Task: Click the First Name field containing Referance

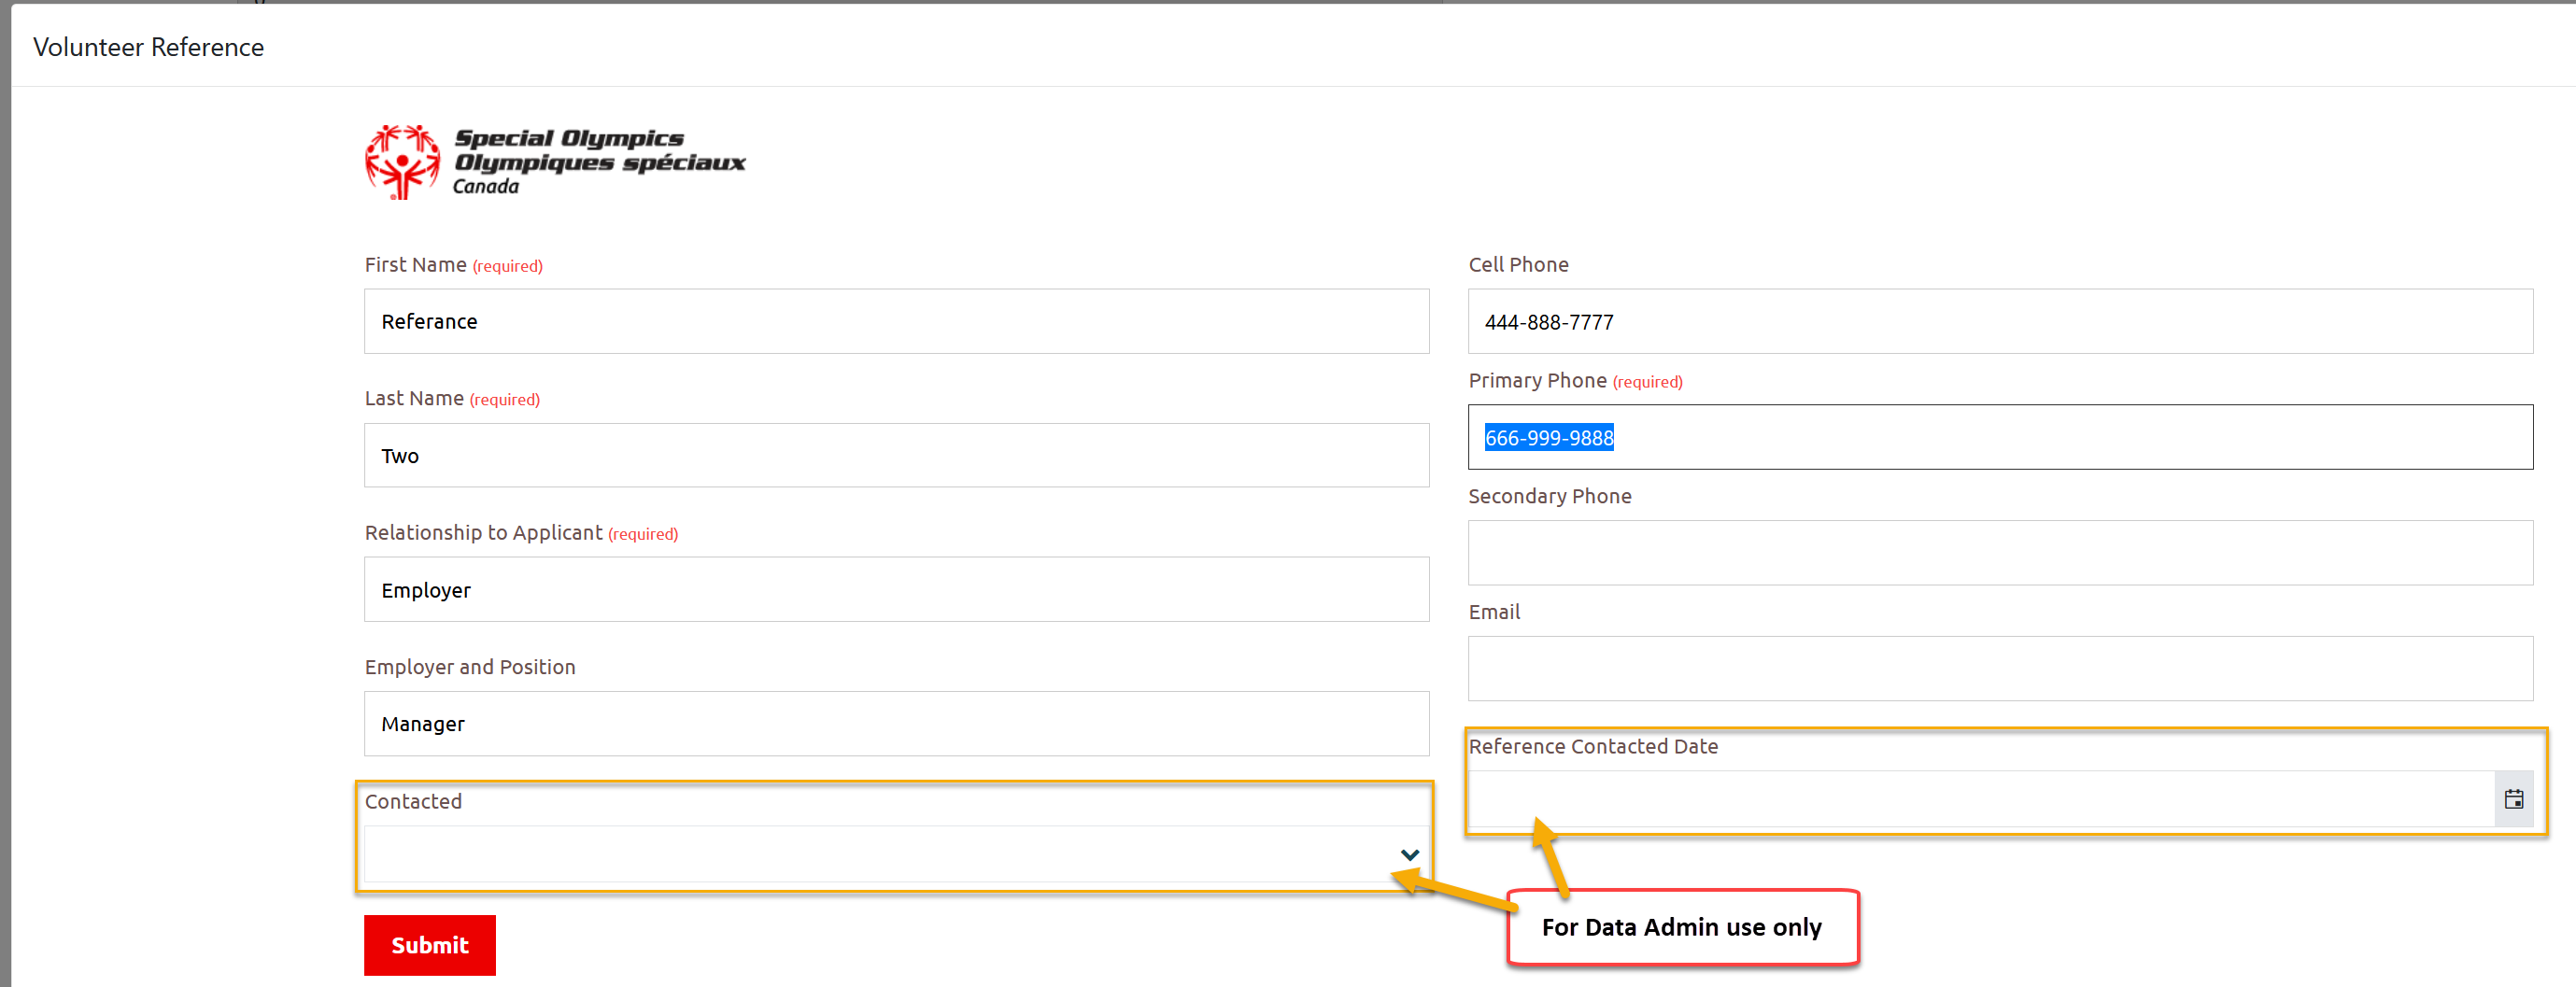Action: [x=897, y=321]
